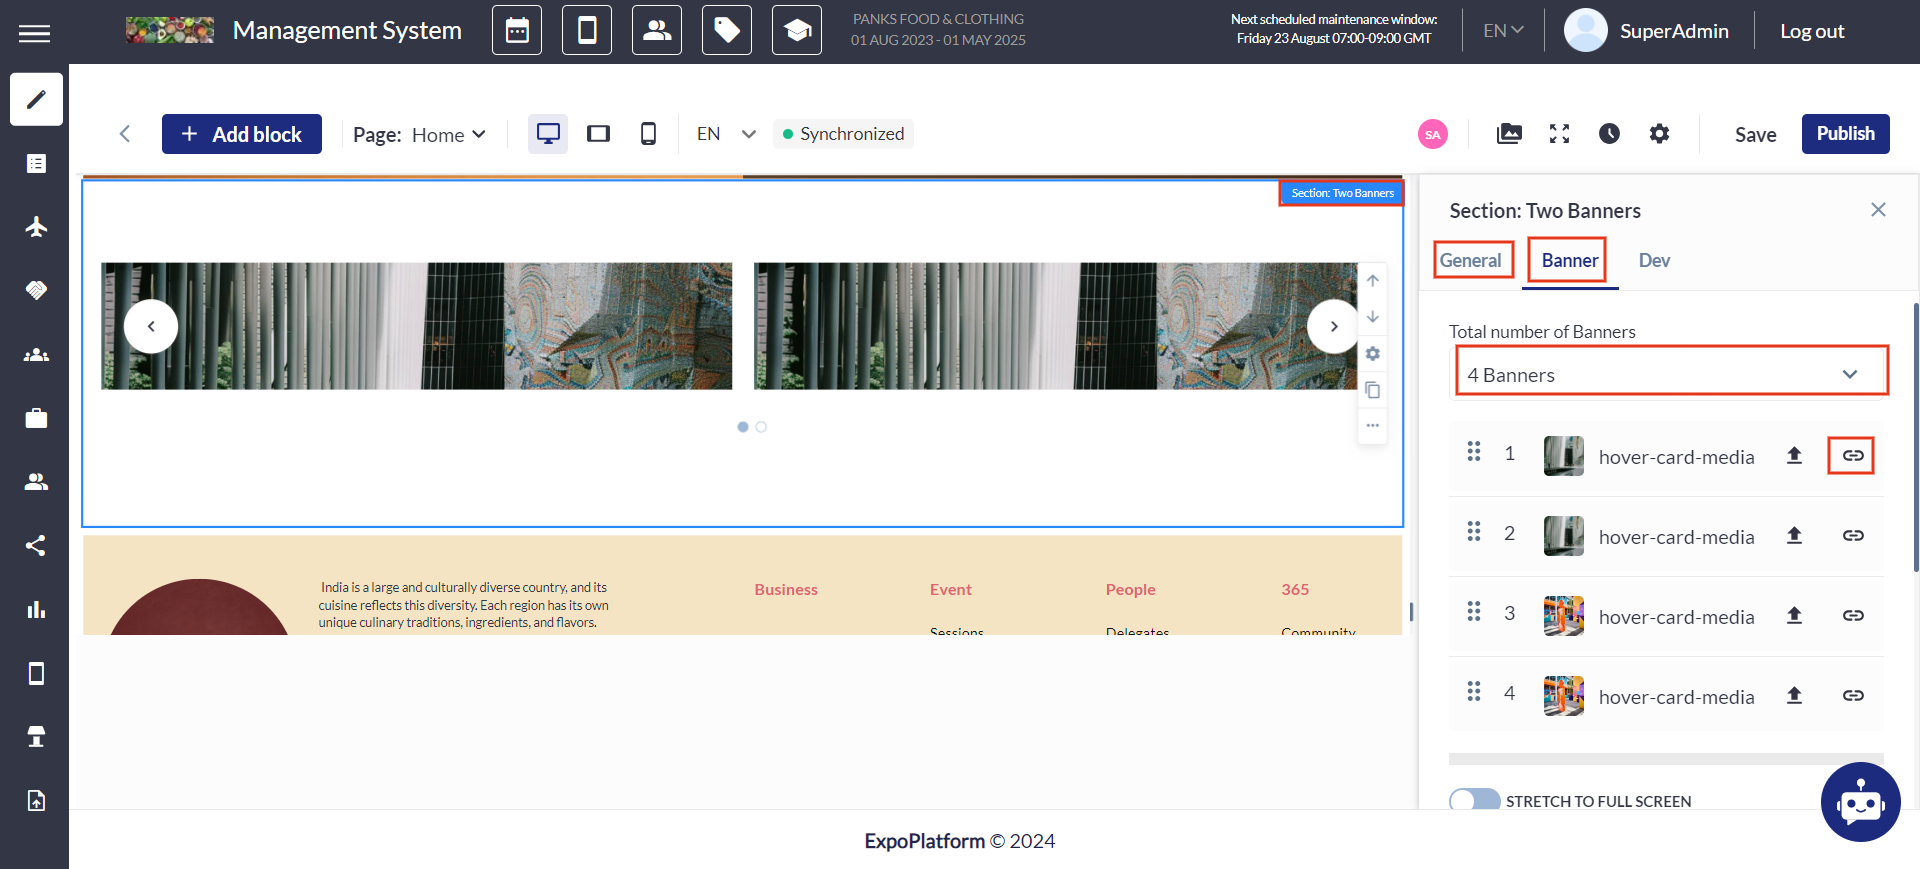Image resolution: width=1920 pixels, height=869 pixels.
Task: Select the pencil edit icon in sidebar
Action: pyautogui.click(x=36, y=99)
